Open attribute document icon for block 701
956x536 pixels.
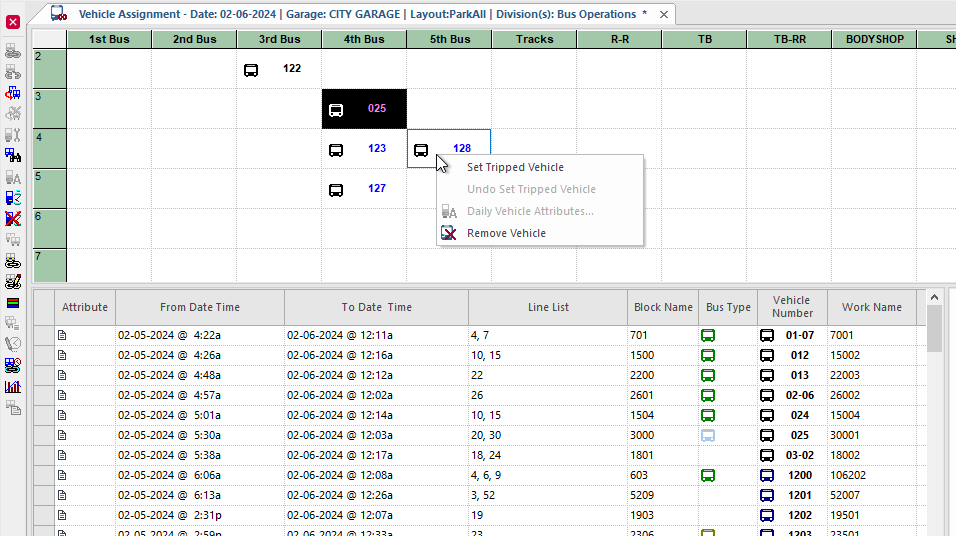tap(62, 335)
